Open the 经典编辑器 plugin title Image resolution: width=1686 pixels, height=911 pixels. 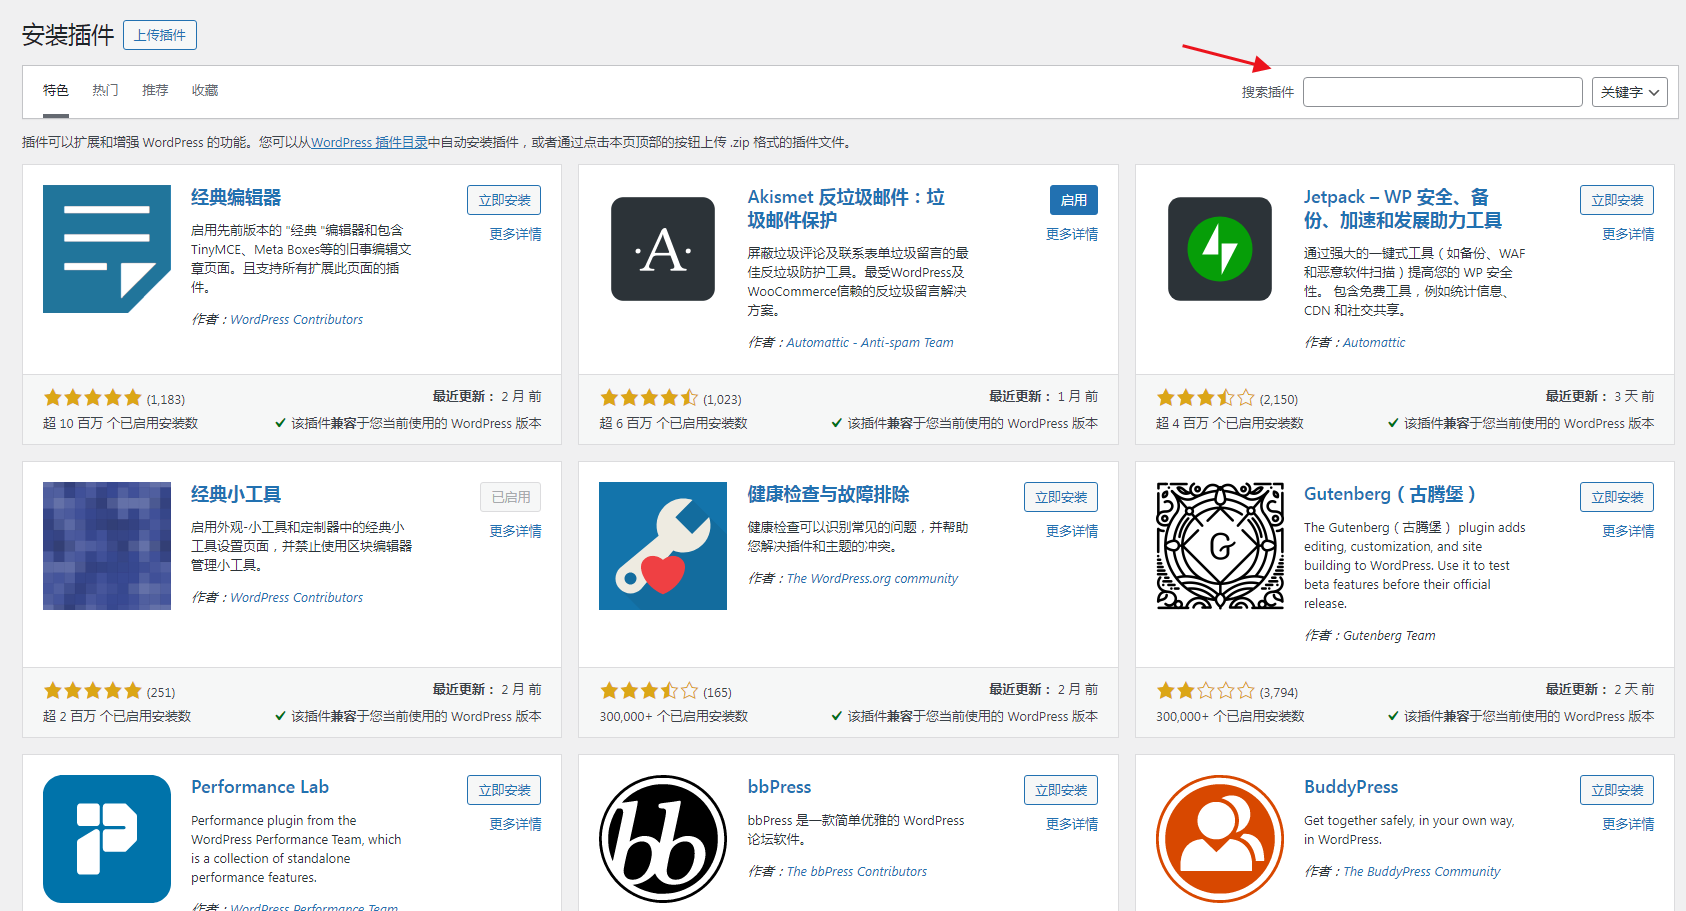coord(236,197)
